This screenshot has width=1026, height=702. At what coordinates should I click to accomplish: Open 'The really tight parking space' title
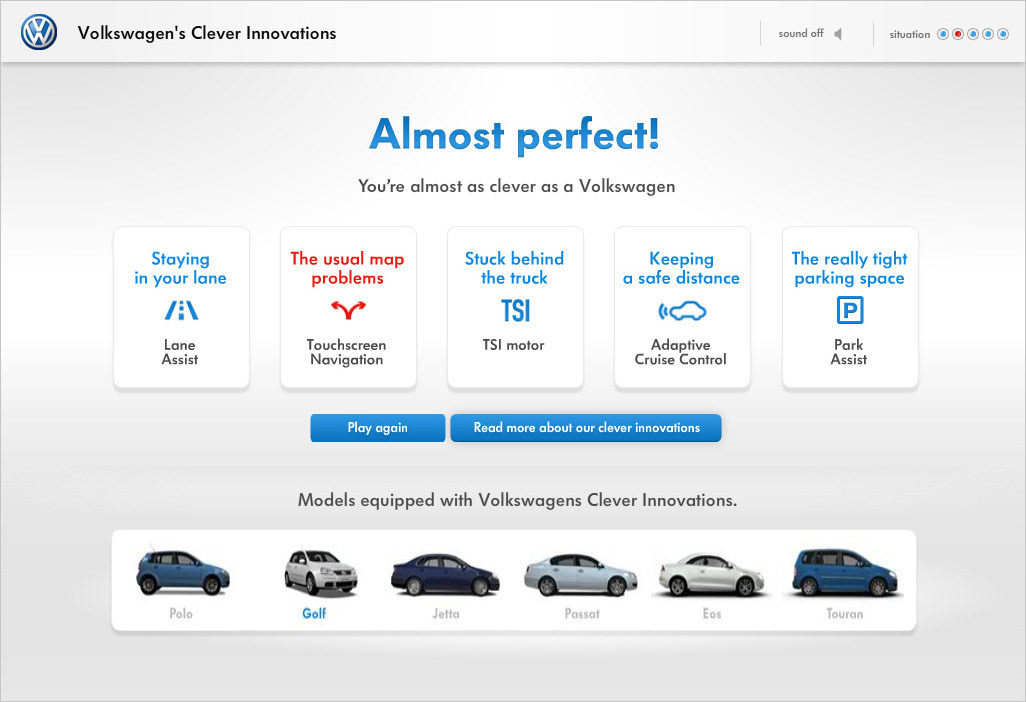[849, 268]
